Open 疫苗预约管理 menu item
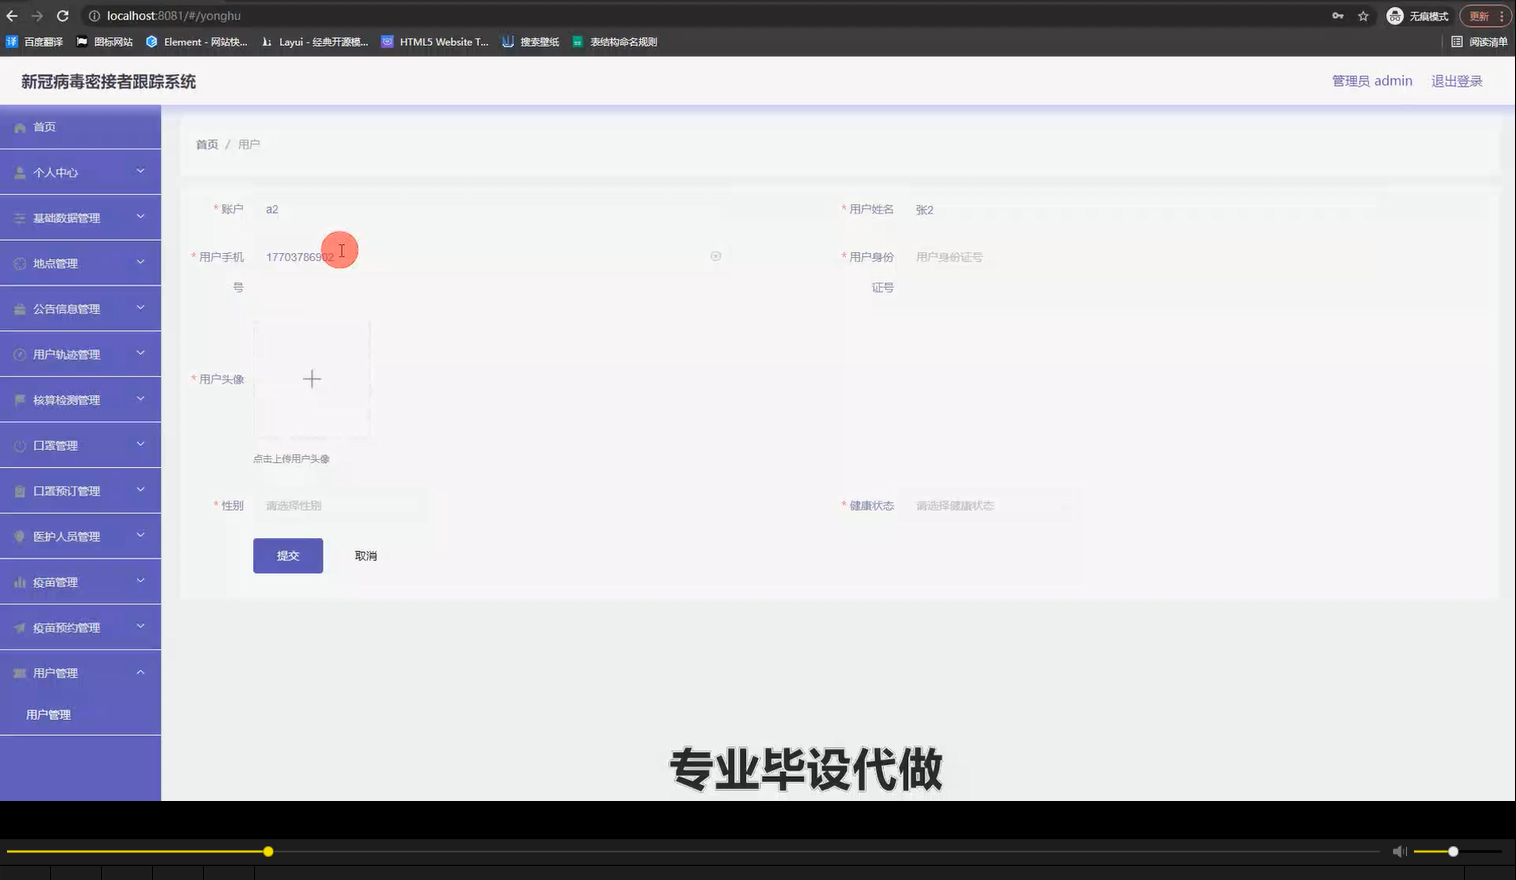 [80, 628]
